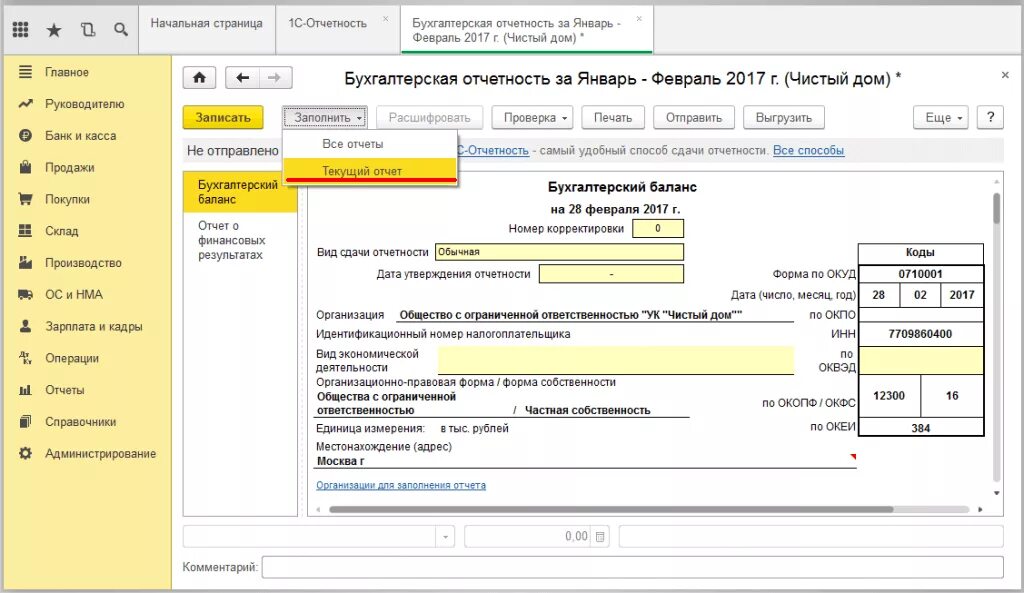1024x593 pixels.
Task: Open Зарплата и кадры person icon
Action: (x=25, y=326)
